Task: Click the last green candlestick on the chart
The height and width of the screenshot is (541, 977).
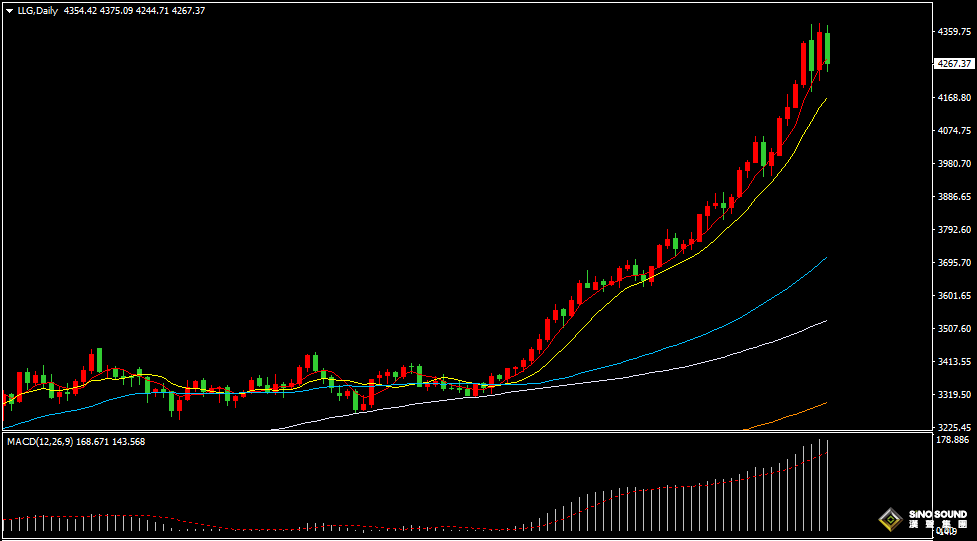Action: (x=827, y=48)
